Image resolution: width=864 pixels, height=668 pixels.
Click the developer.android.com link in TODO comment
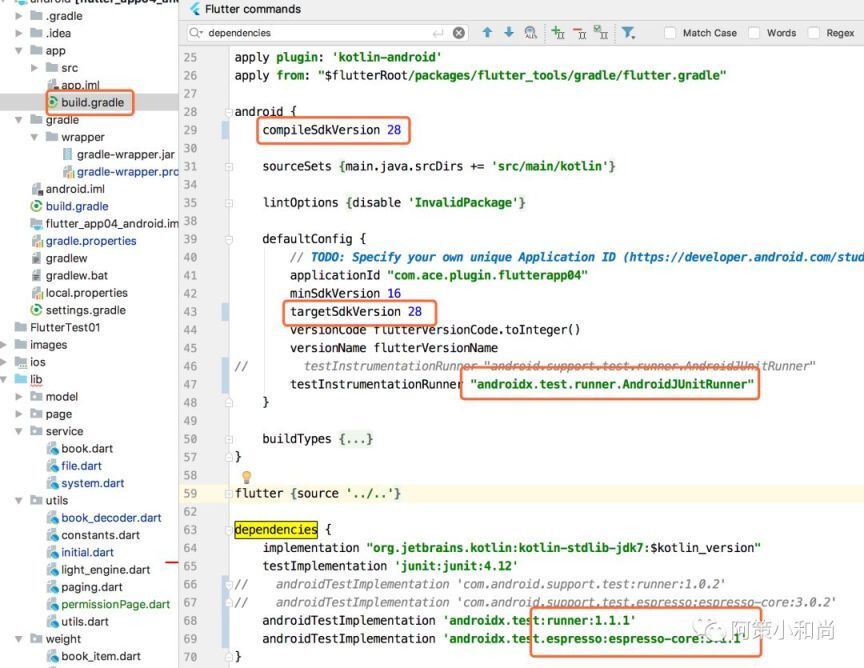point(746,257)
